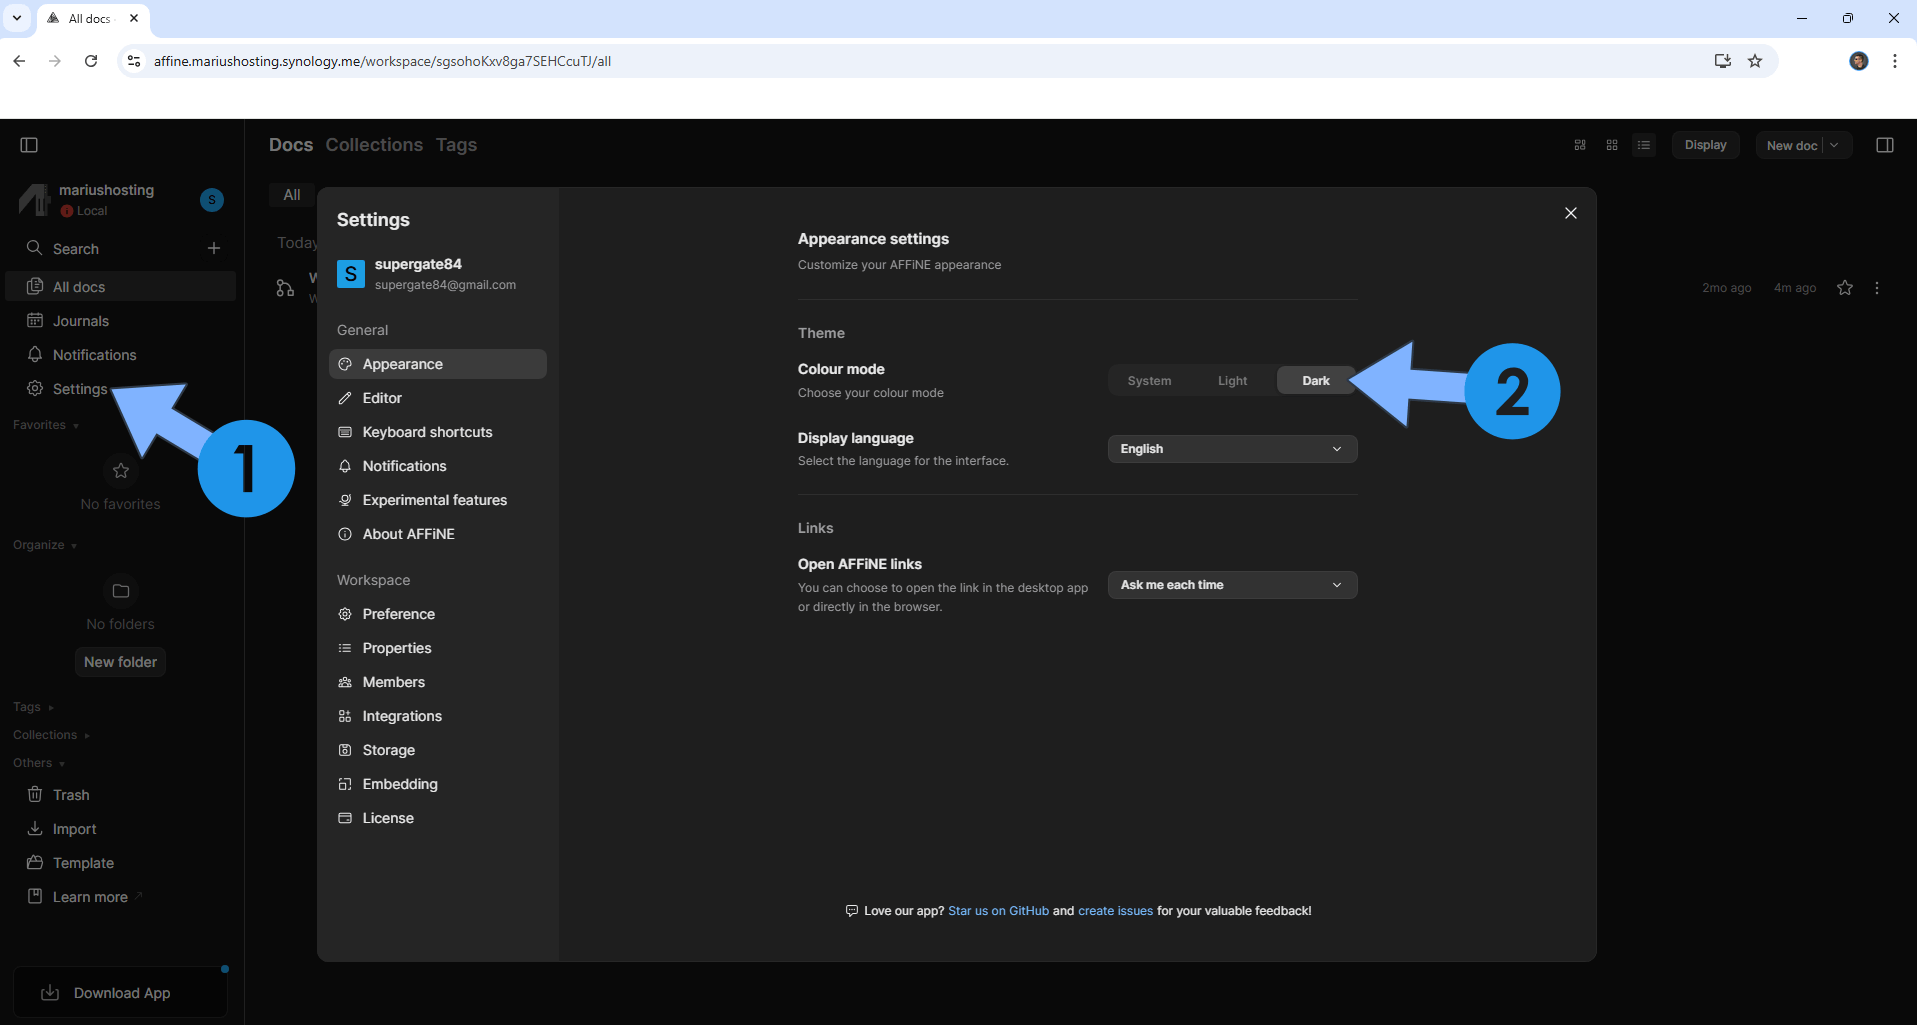Open Notifications in the left sidebar
Screen dimensions: 1917x1025
click(x=120, y=355)
